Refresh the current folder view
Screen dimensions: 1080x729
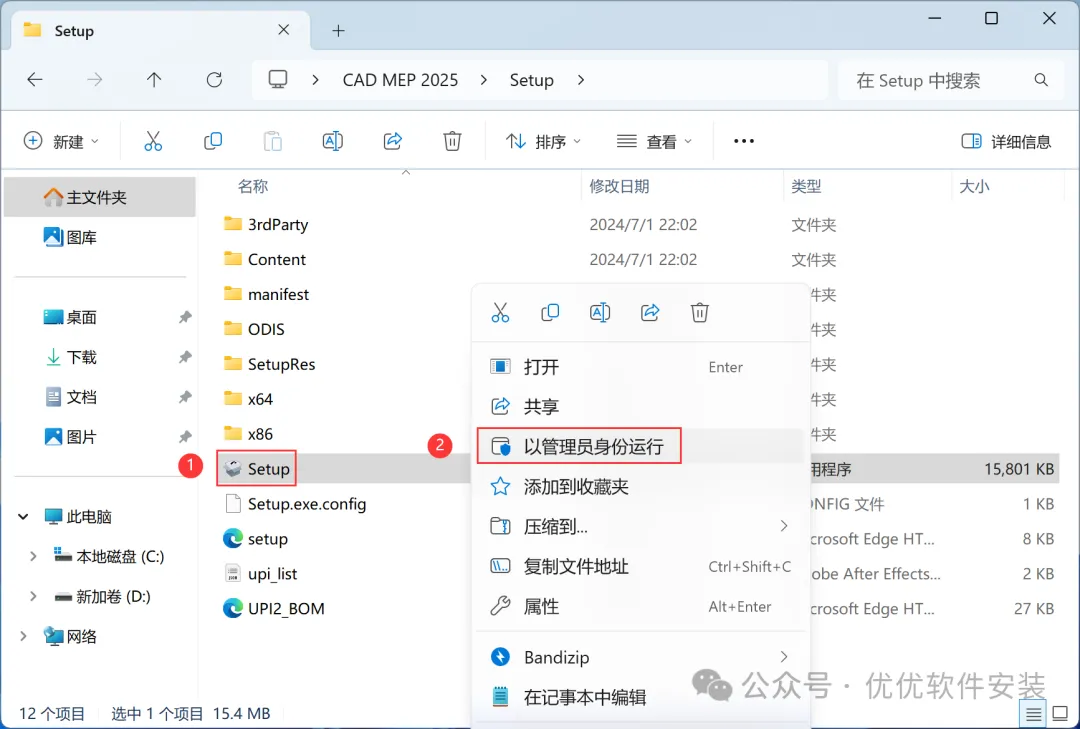click(x=214, y=80)
